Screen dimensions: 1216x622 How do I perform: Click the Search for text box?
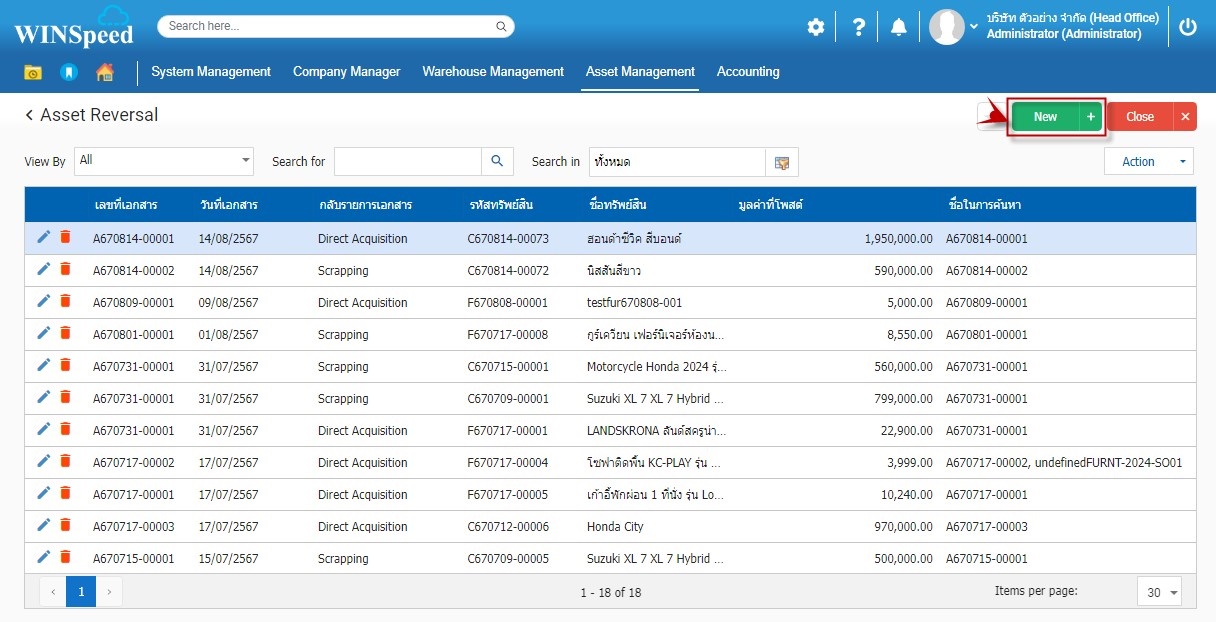click(408, 162)
